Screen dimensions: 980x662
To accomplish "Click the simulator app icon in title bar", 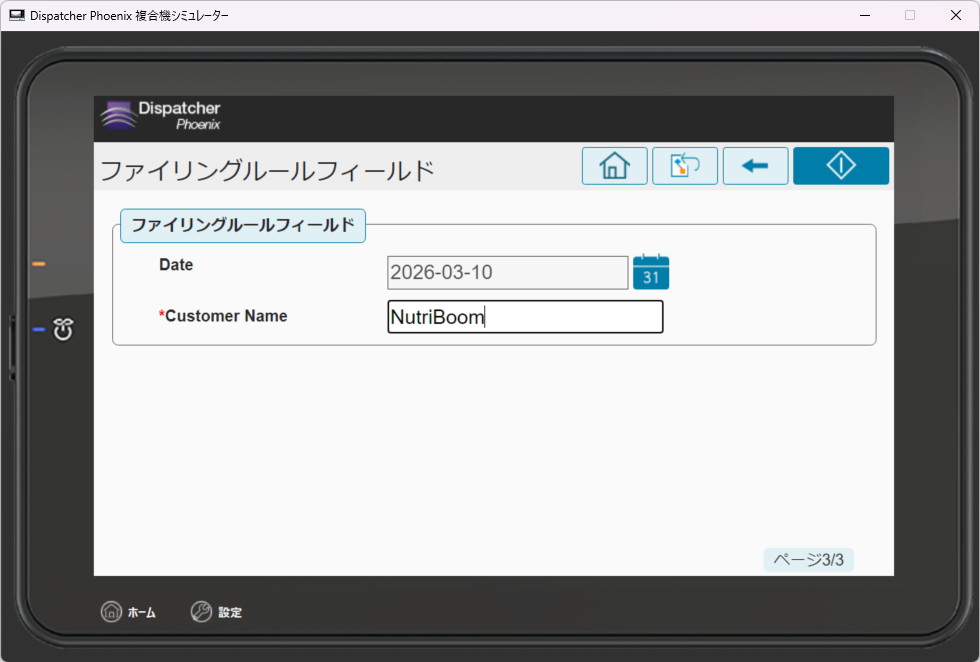I will (17, 15).
